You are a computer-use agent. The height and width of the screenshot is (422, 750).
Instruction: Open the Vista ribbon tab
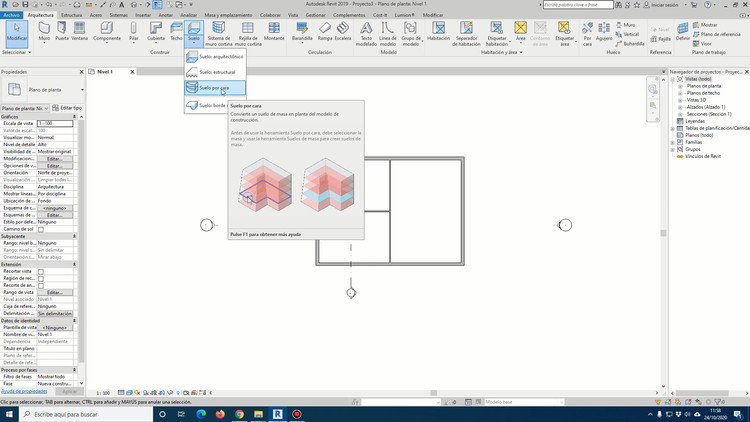tap(293, 15)
